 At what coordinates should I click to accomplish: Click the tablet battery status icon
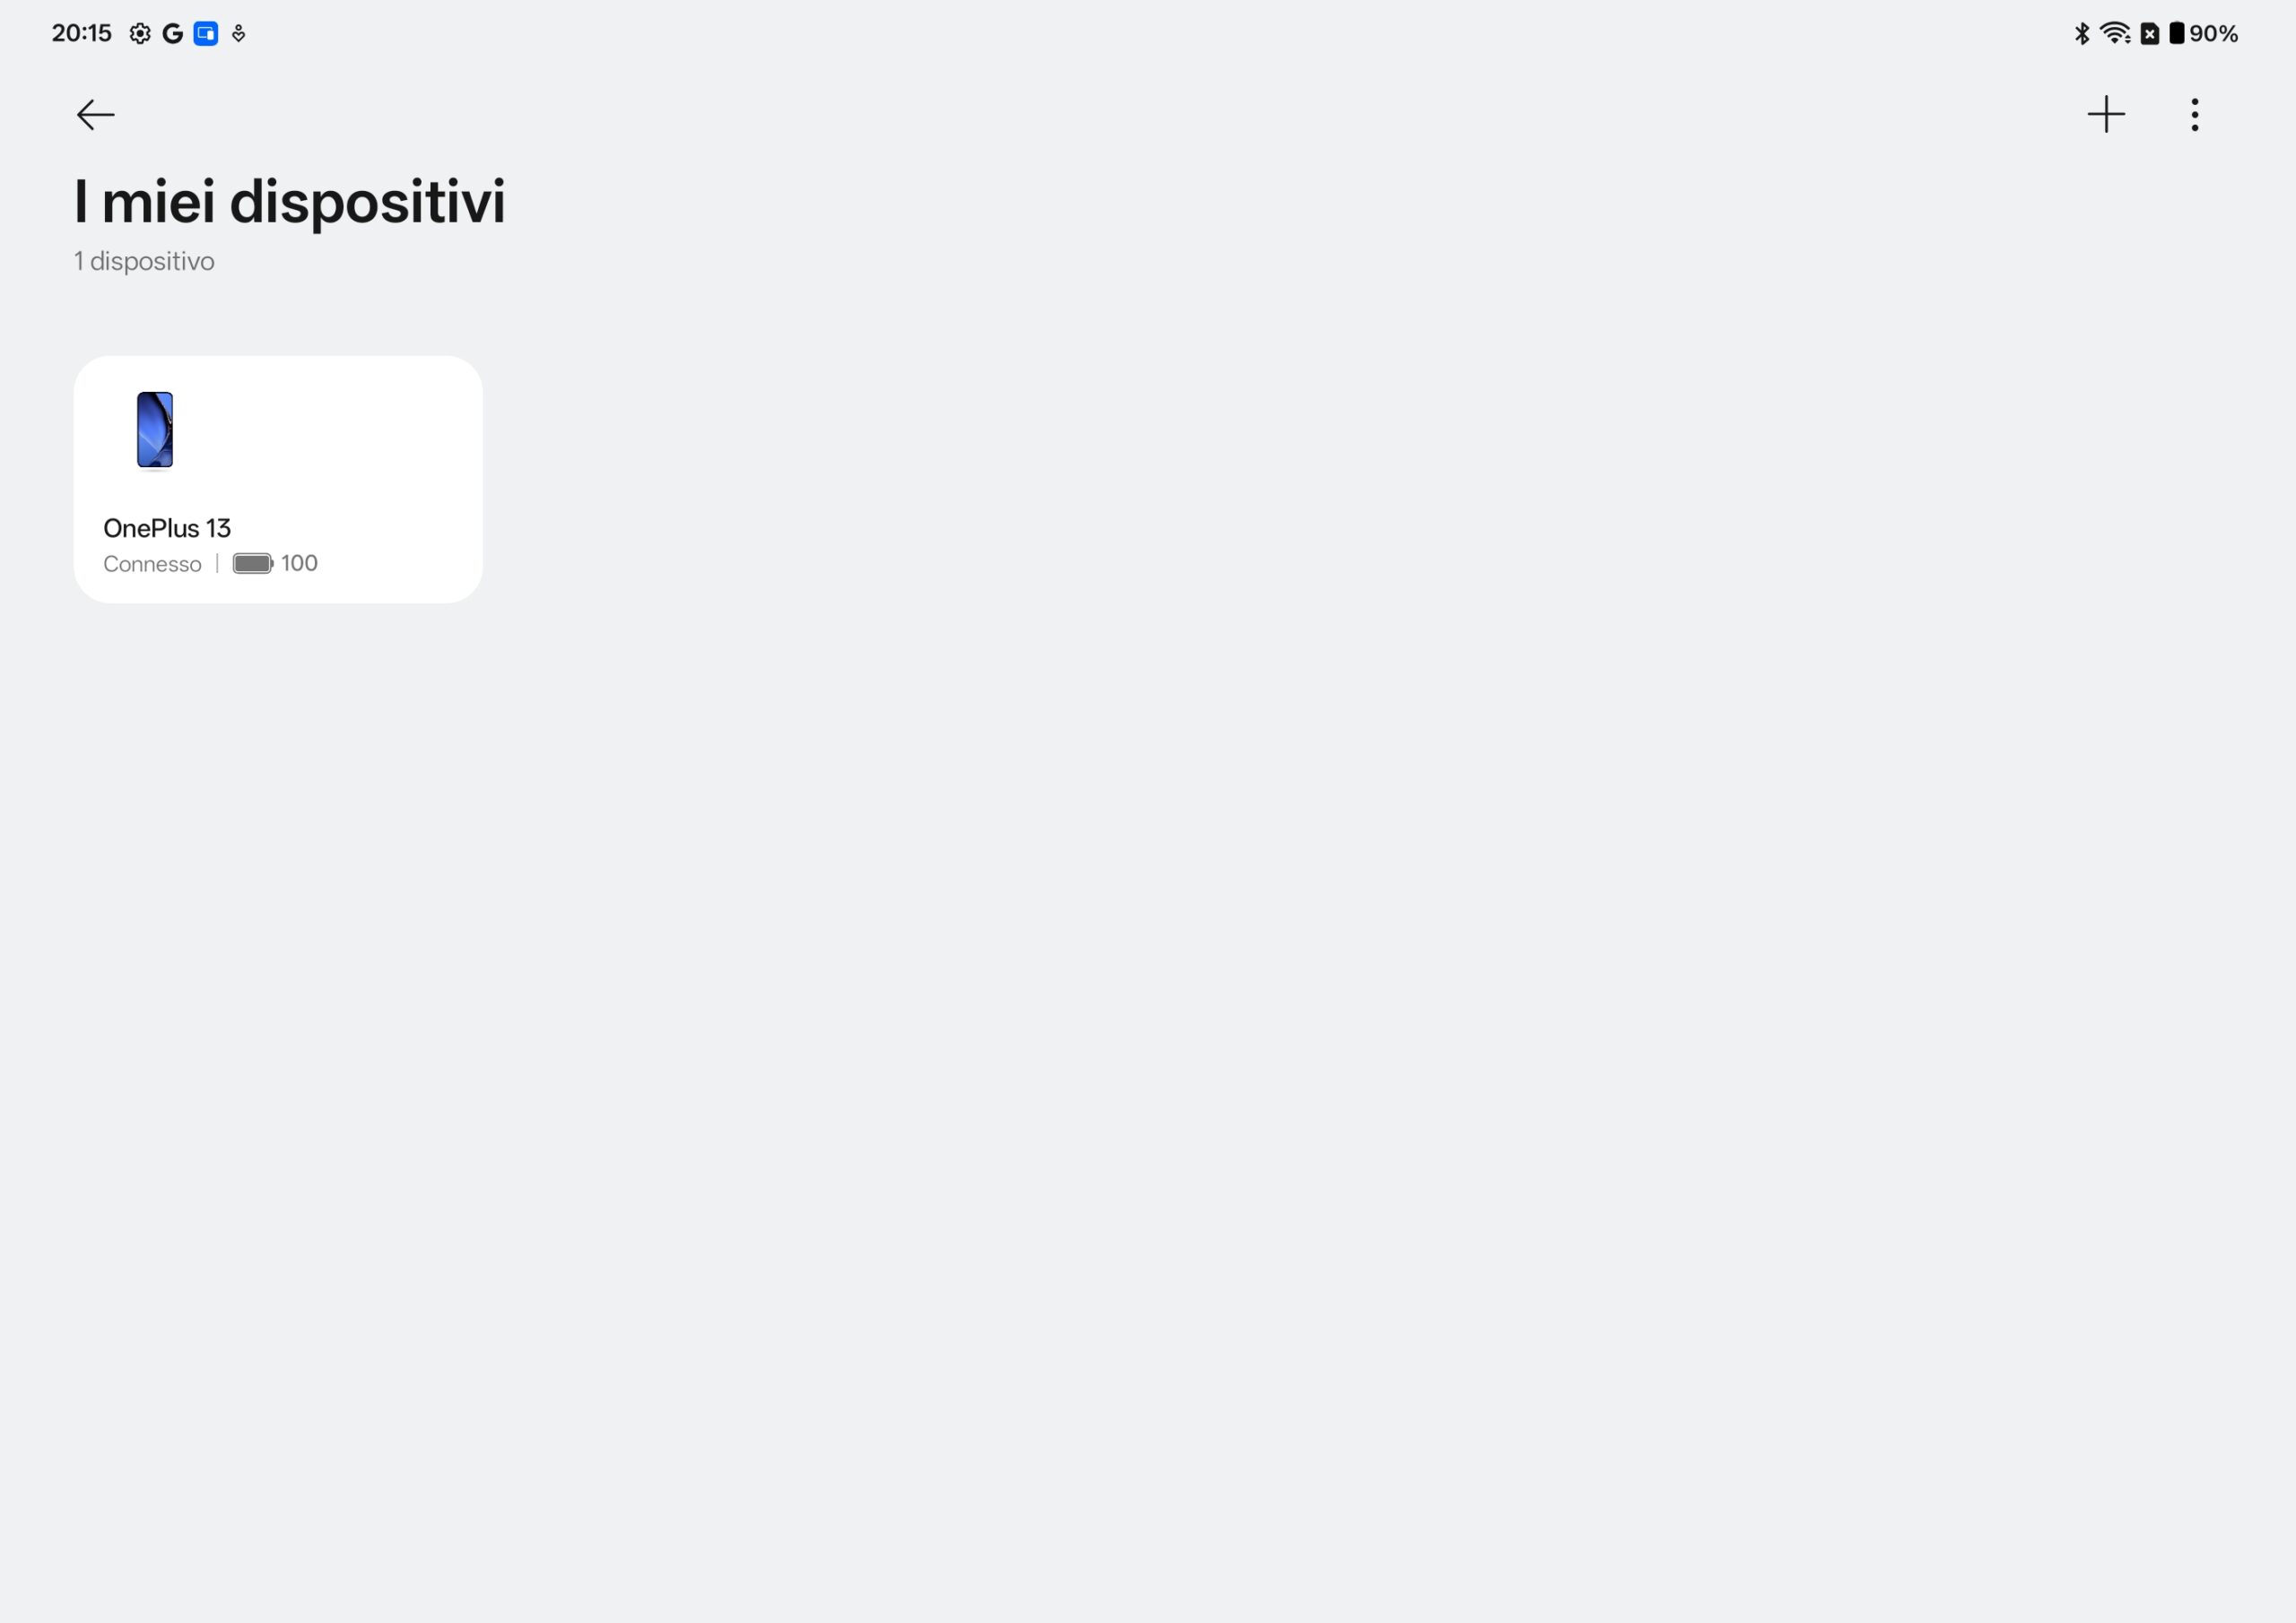(2175, 33)
